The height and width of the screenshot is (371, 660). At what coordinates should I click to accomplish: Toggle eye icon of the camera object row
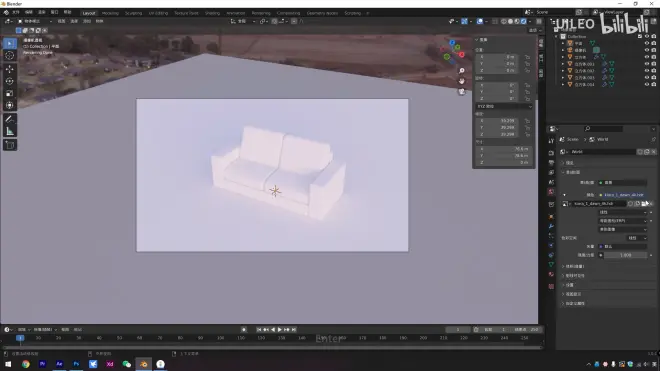tap(647, 50)
